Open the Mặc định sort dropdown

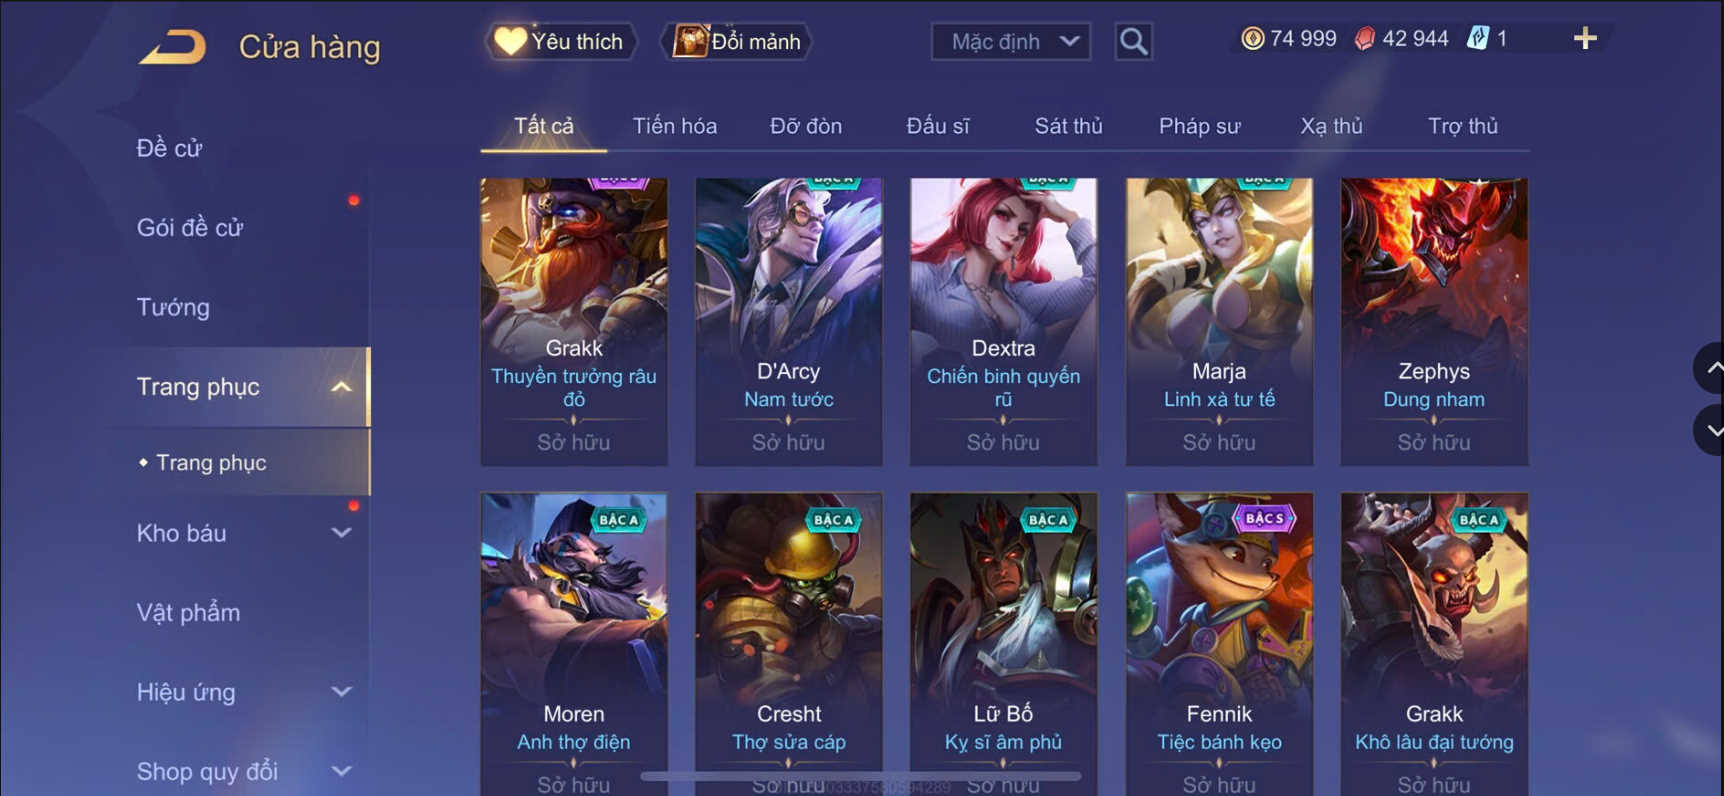click(1011, 41)
